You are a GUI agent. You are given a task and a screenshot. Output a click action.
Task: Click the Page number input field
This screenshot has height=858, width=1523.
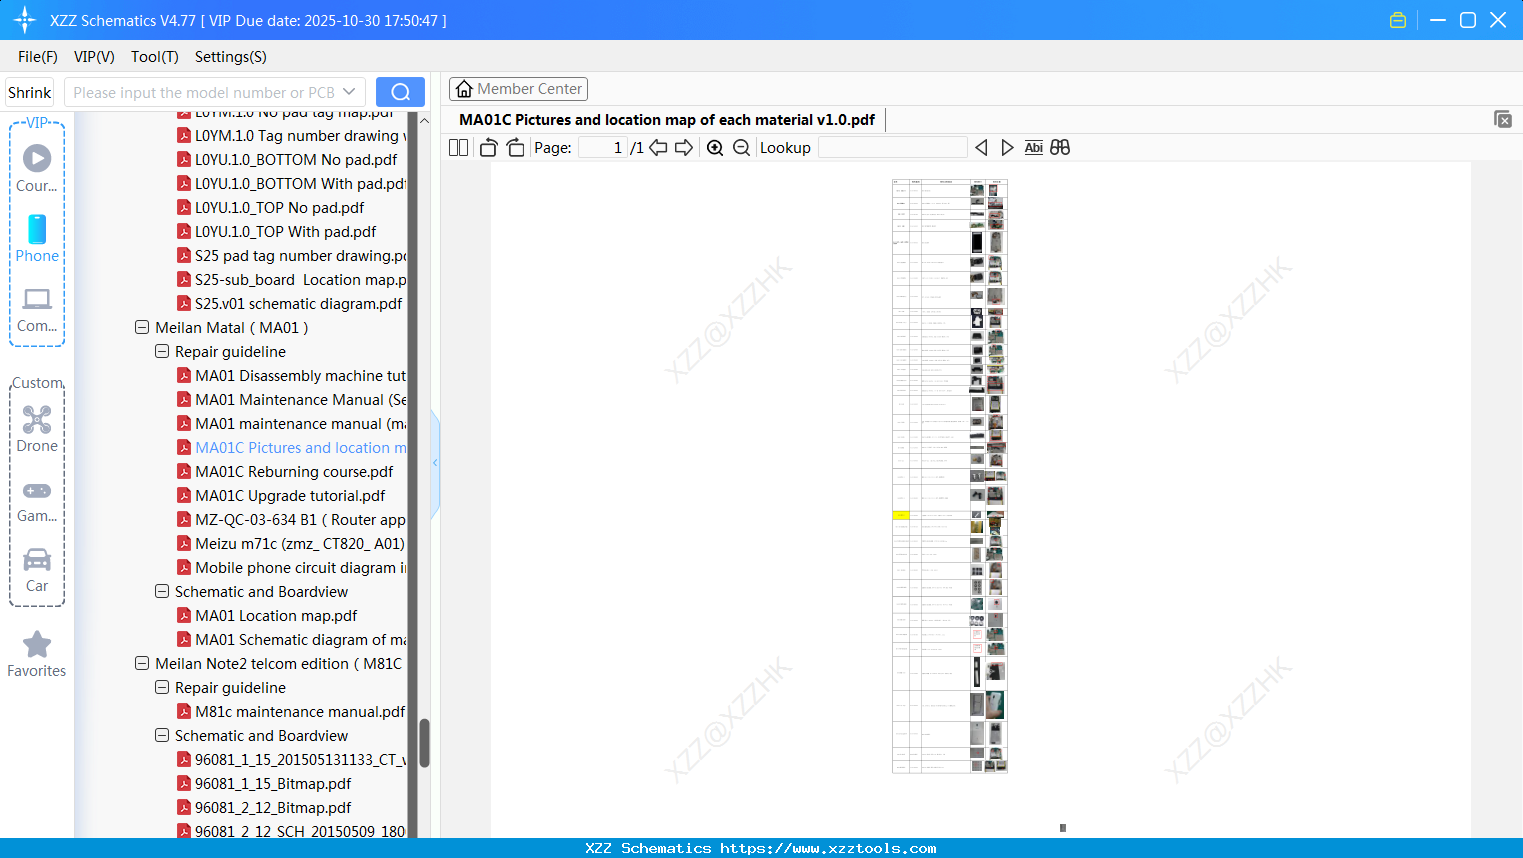click(x=603, y=148)
